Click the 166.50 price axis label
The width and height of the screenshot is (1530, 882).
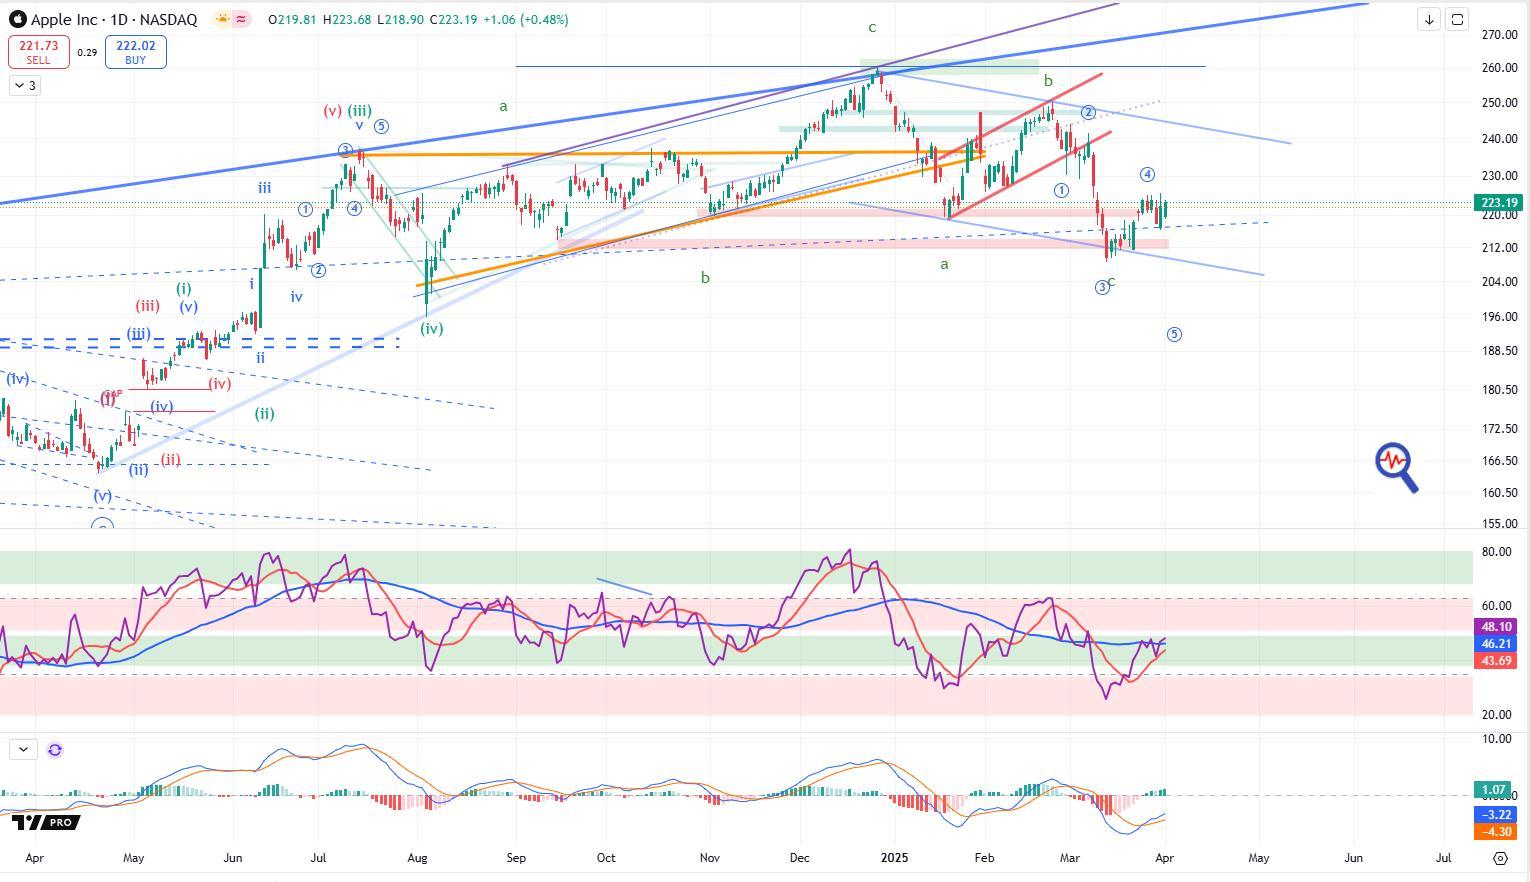click(x=1499, y=461)
